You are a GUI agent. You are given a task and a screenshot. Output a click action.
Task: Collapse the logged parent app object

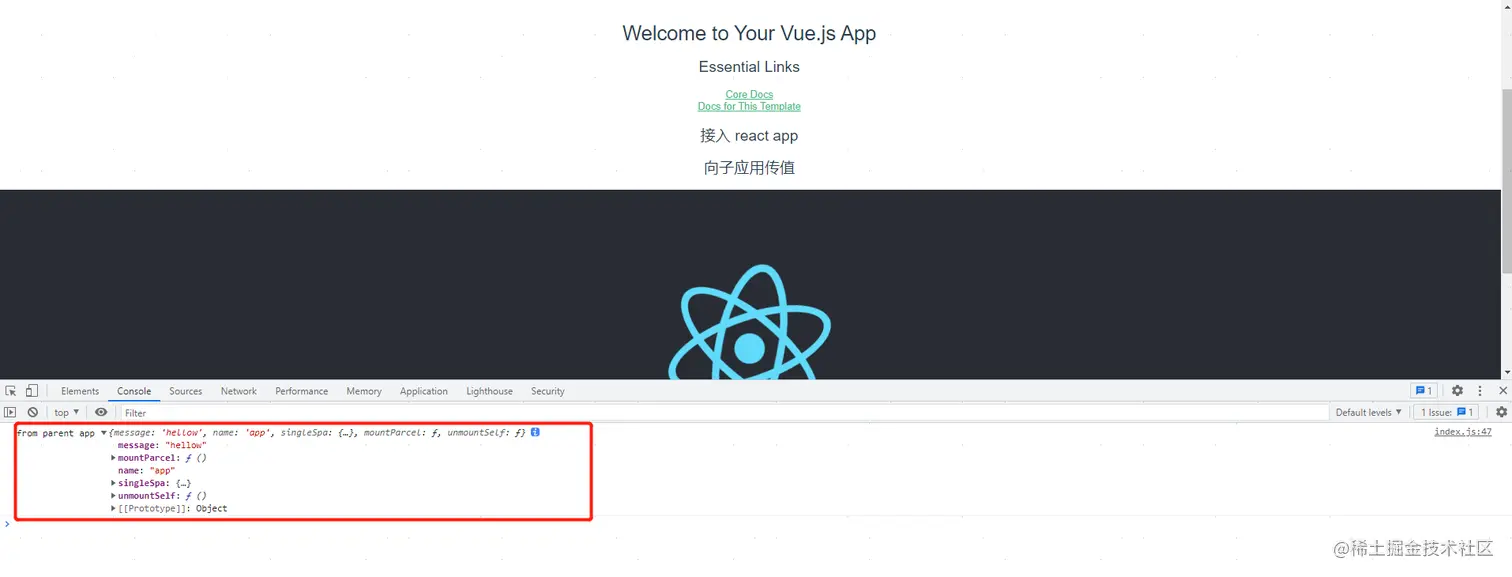pos(104,433)
